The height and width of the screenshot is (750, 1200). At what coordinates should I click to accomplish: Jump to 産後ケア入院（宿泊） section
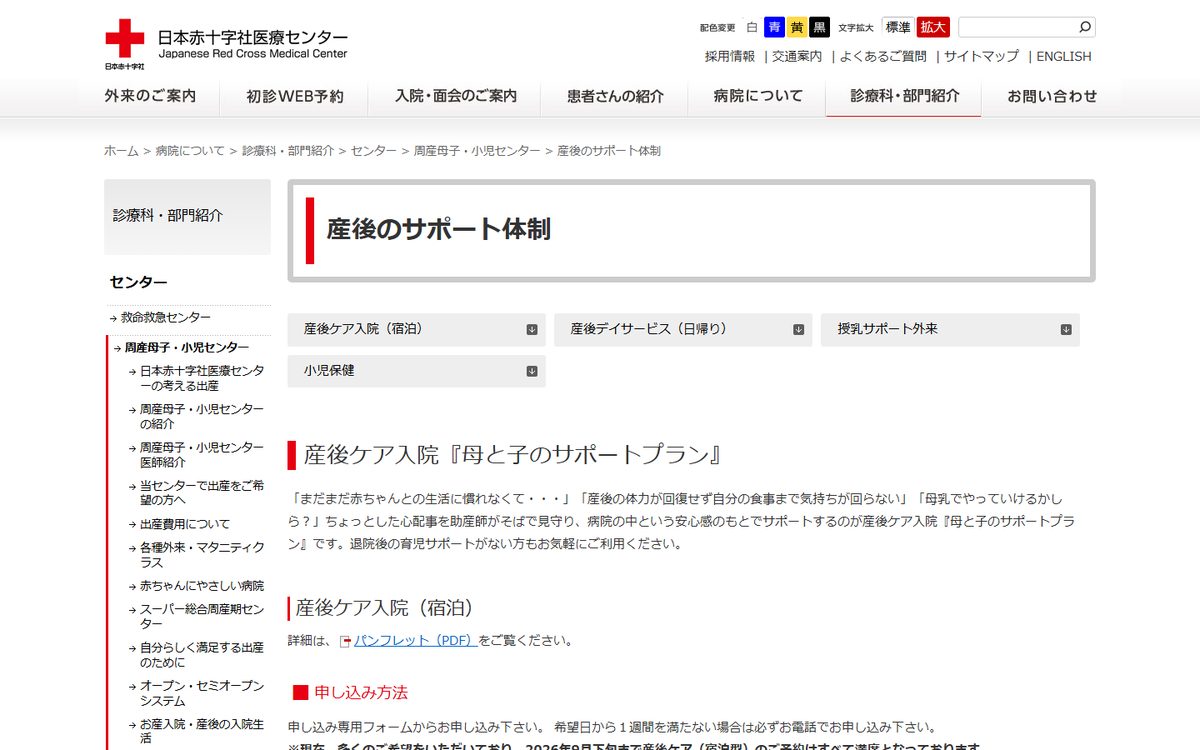417,329
